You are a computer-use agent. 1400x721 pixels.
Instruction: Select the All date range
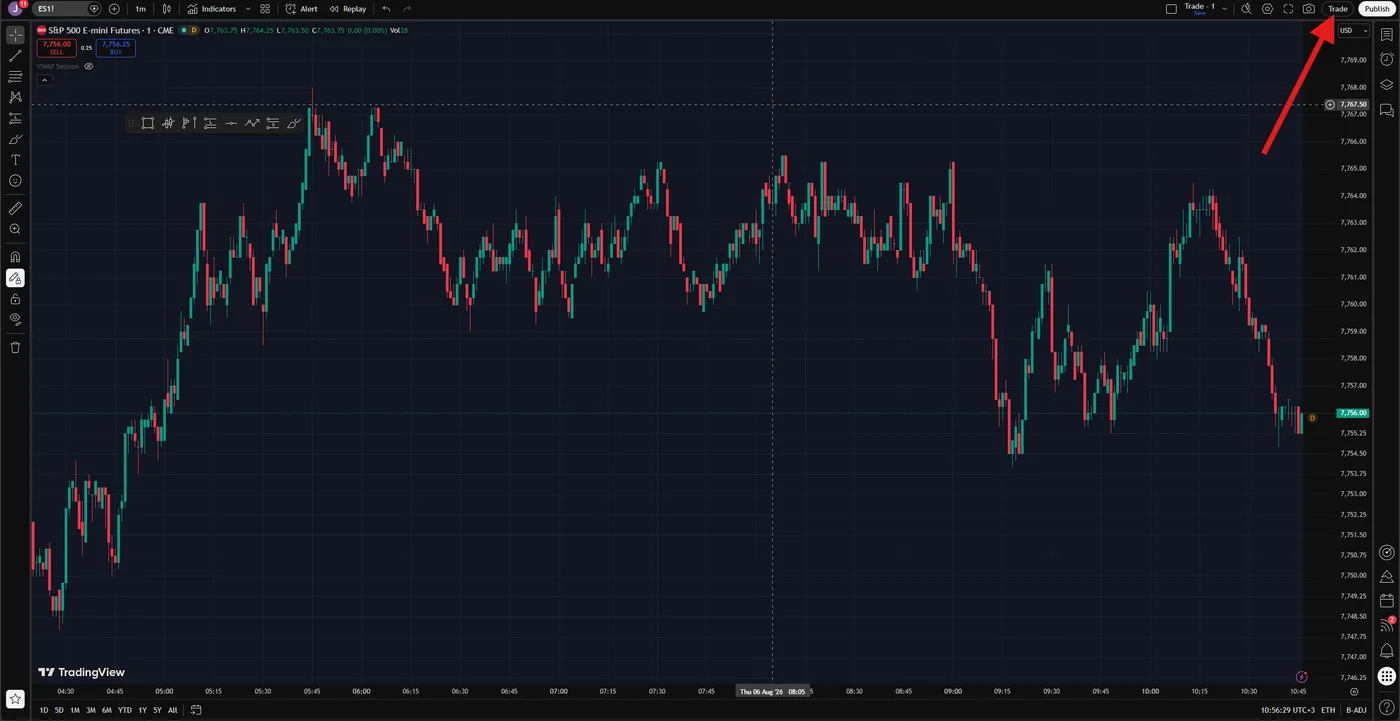click(172, 710)
